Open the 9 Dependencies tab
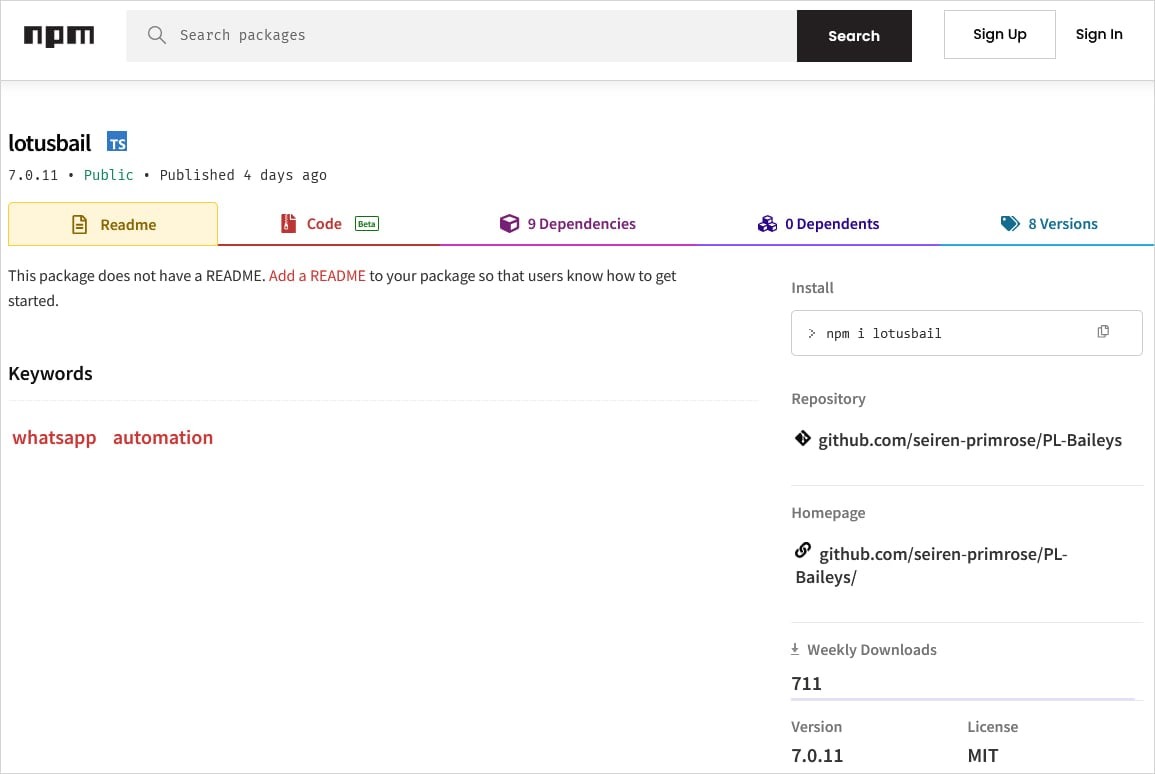The height and width of the screenshot is (774, 1155). [x=568, y=224]
